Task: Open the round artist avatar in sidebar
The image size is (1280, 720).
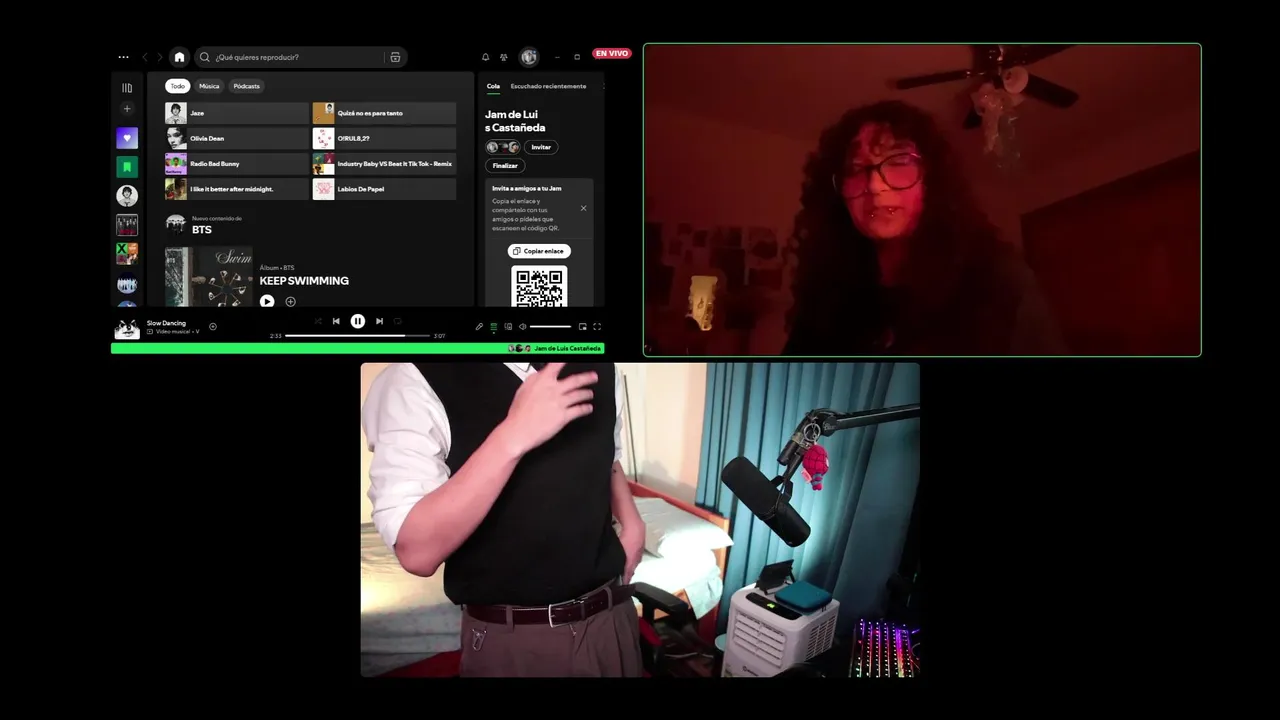Action: pyautogui.click(x=127, y=196)
